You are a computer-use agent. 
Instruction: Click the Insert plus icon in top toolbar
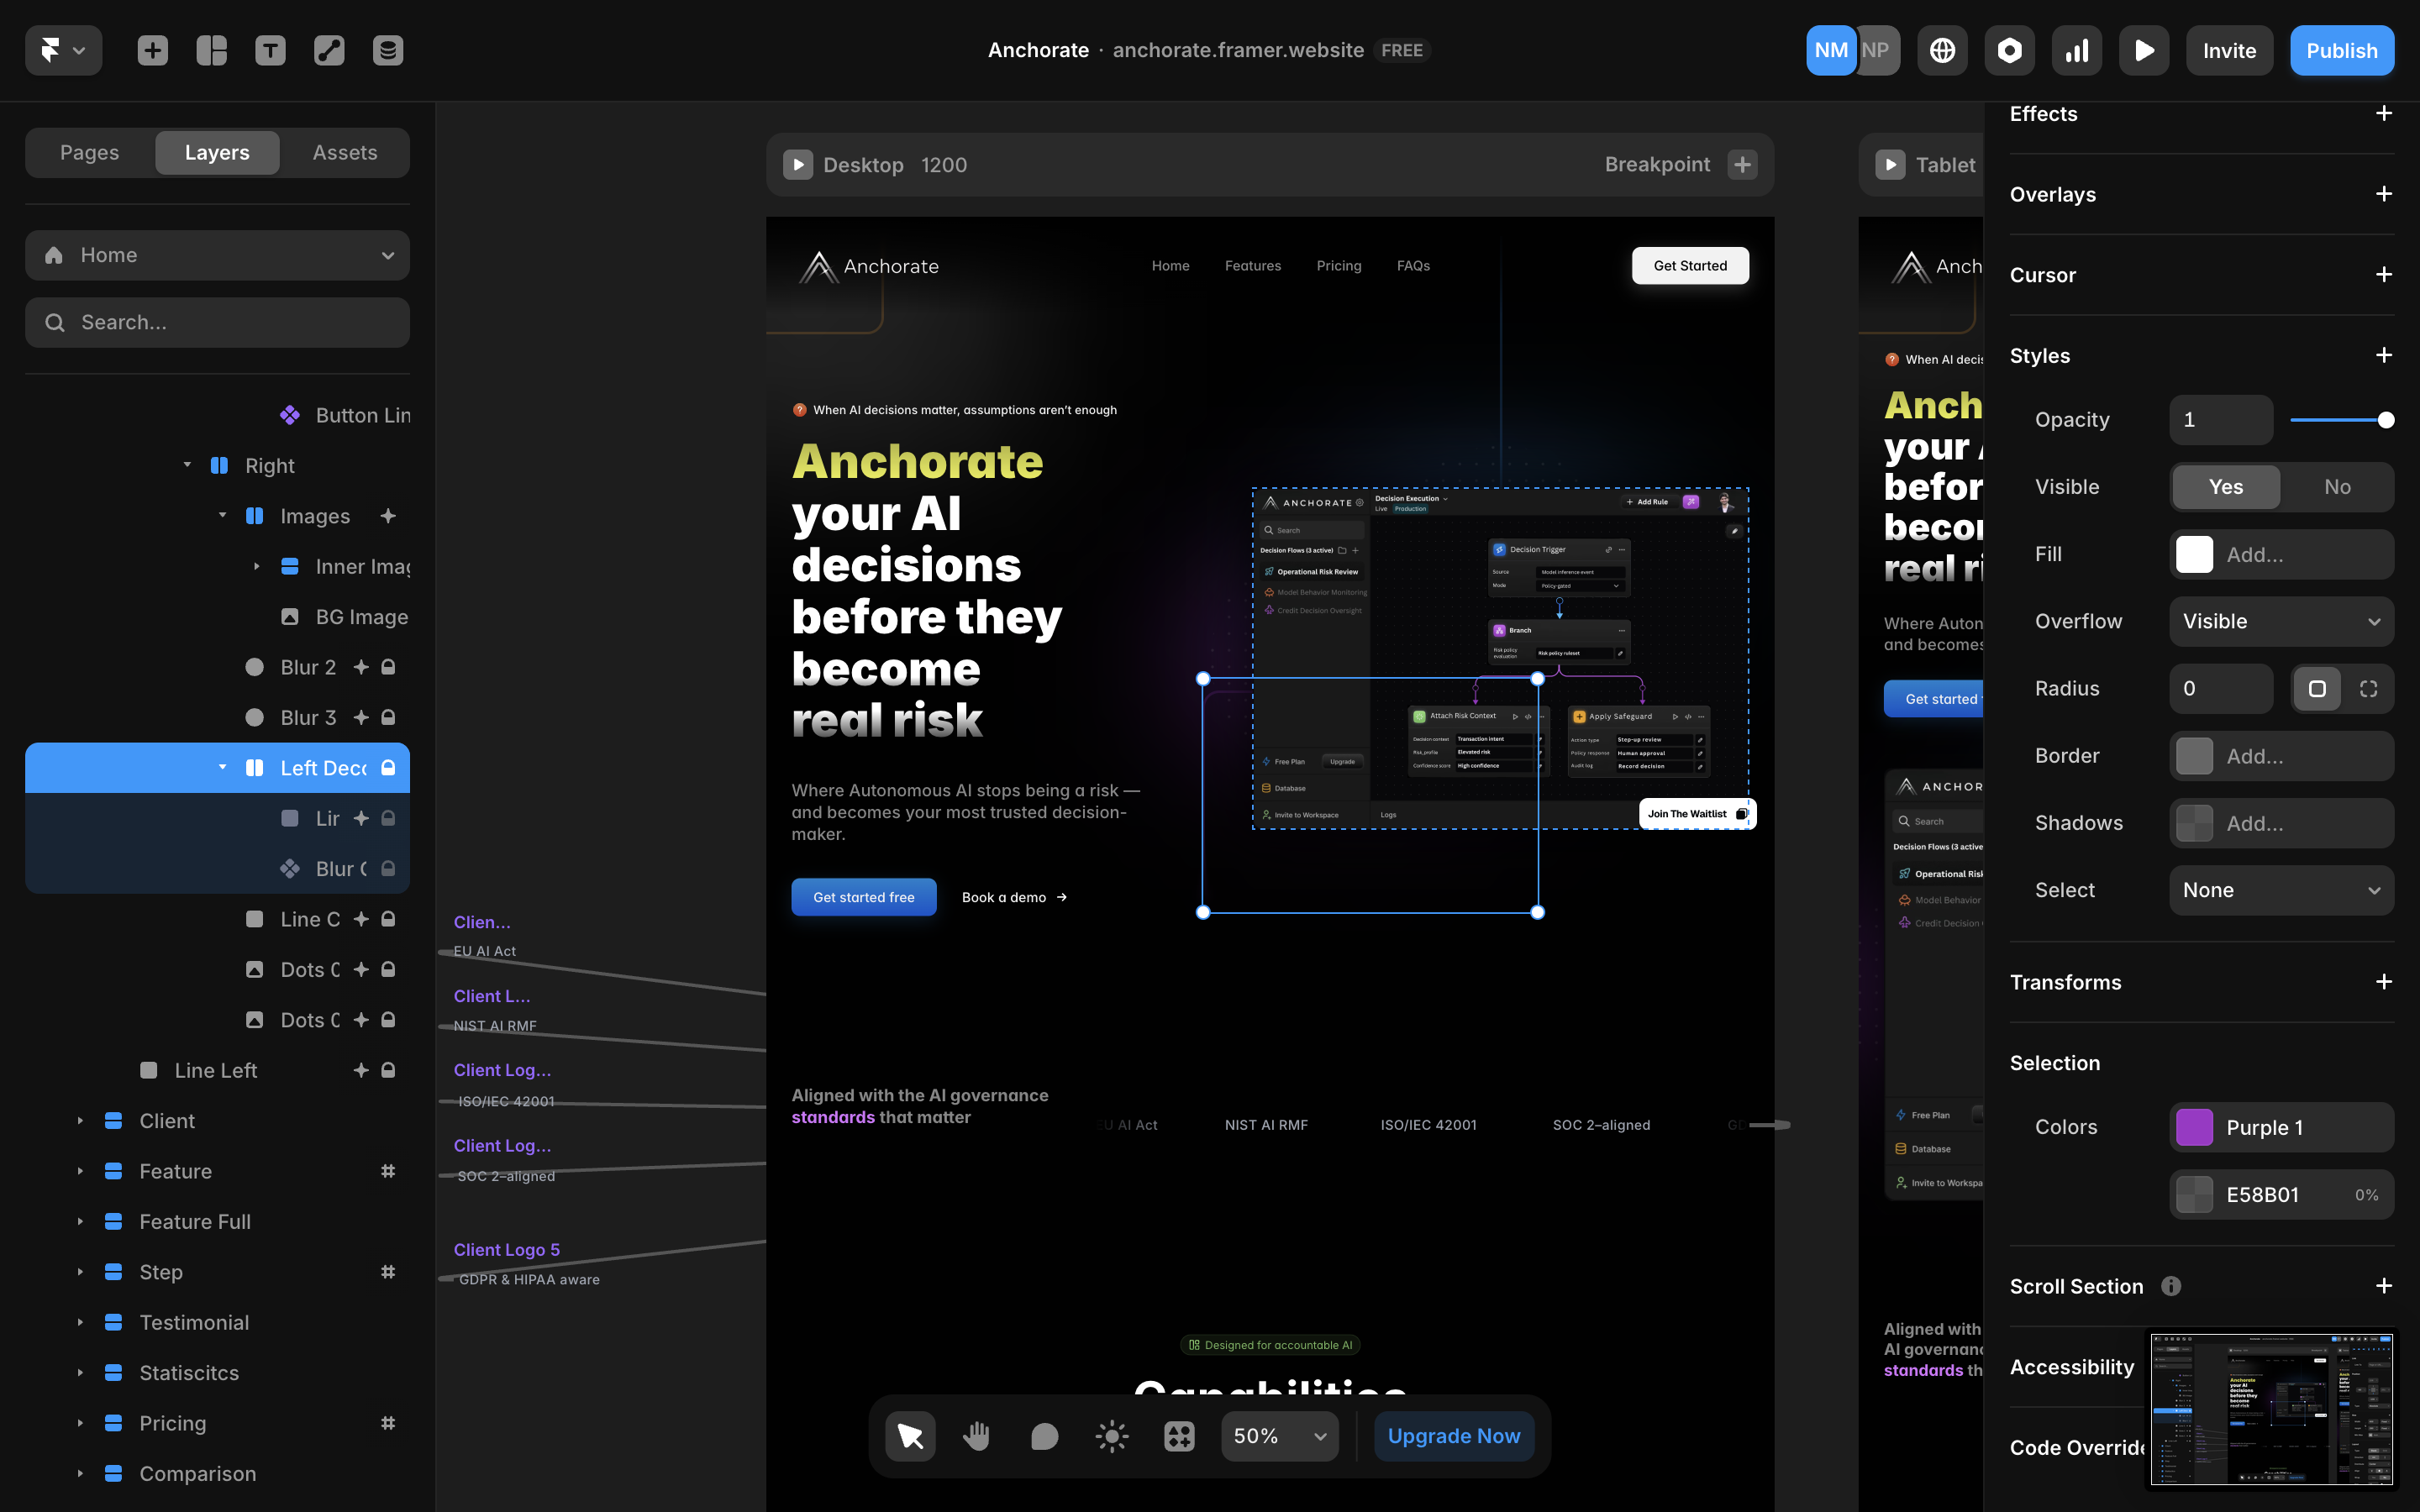[x=152, y=50]
